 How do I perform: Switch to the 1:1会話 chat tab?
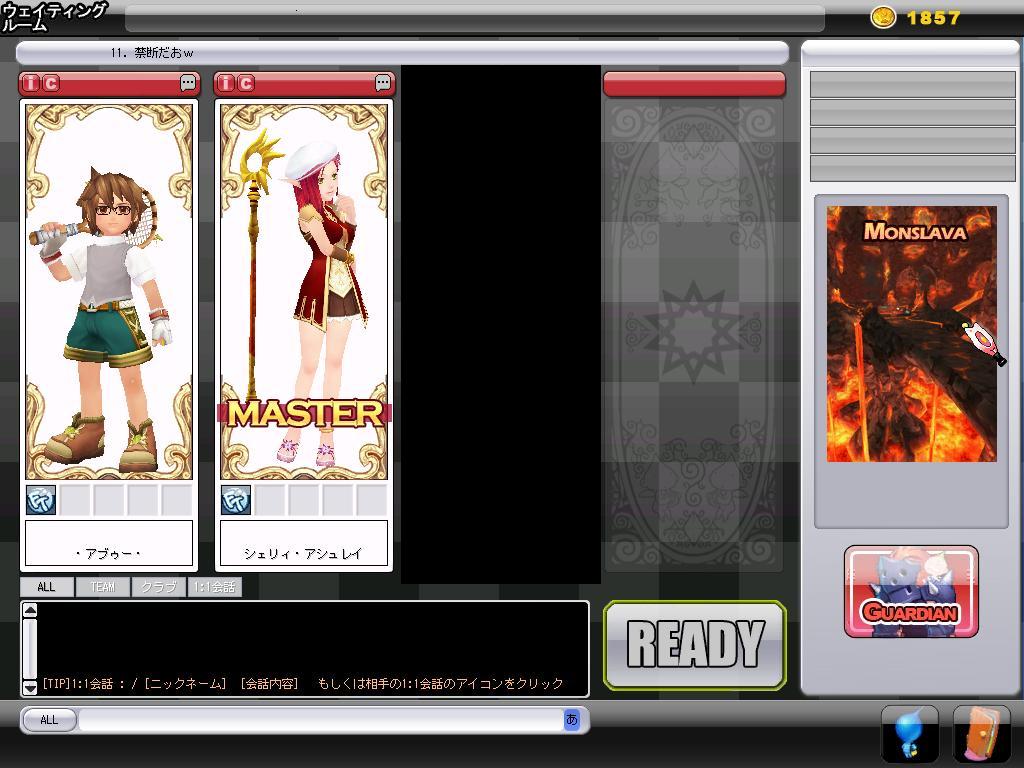tap(214, 587)
